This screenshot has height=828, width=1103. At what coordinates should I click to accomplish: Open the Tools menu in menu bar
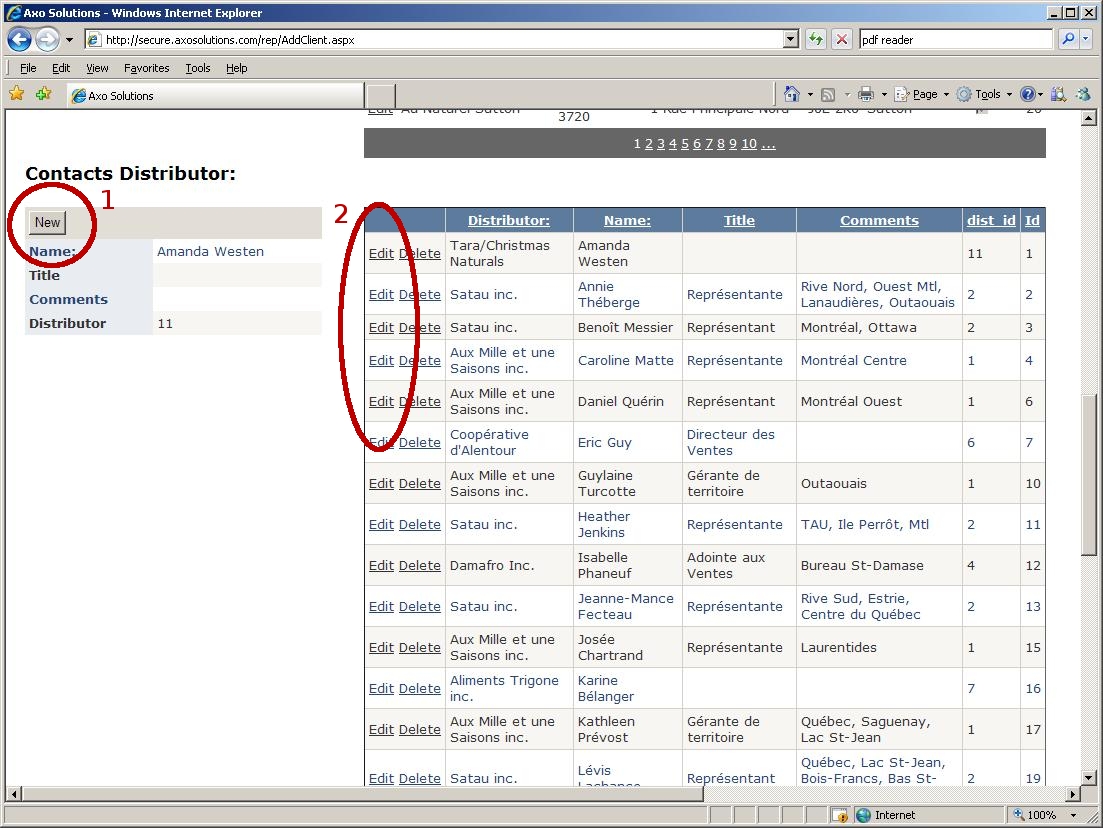198,68
